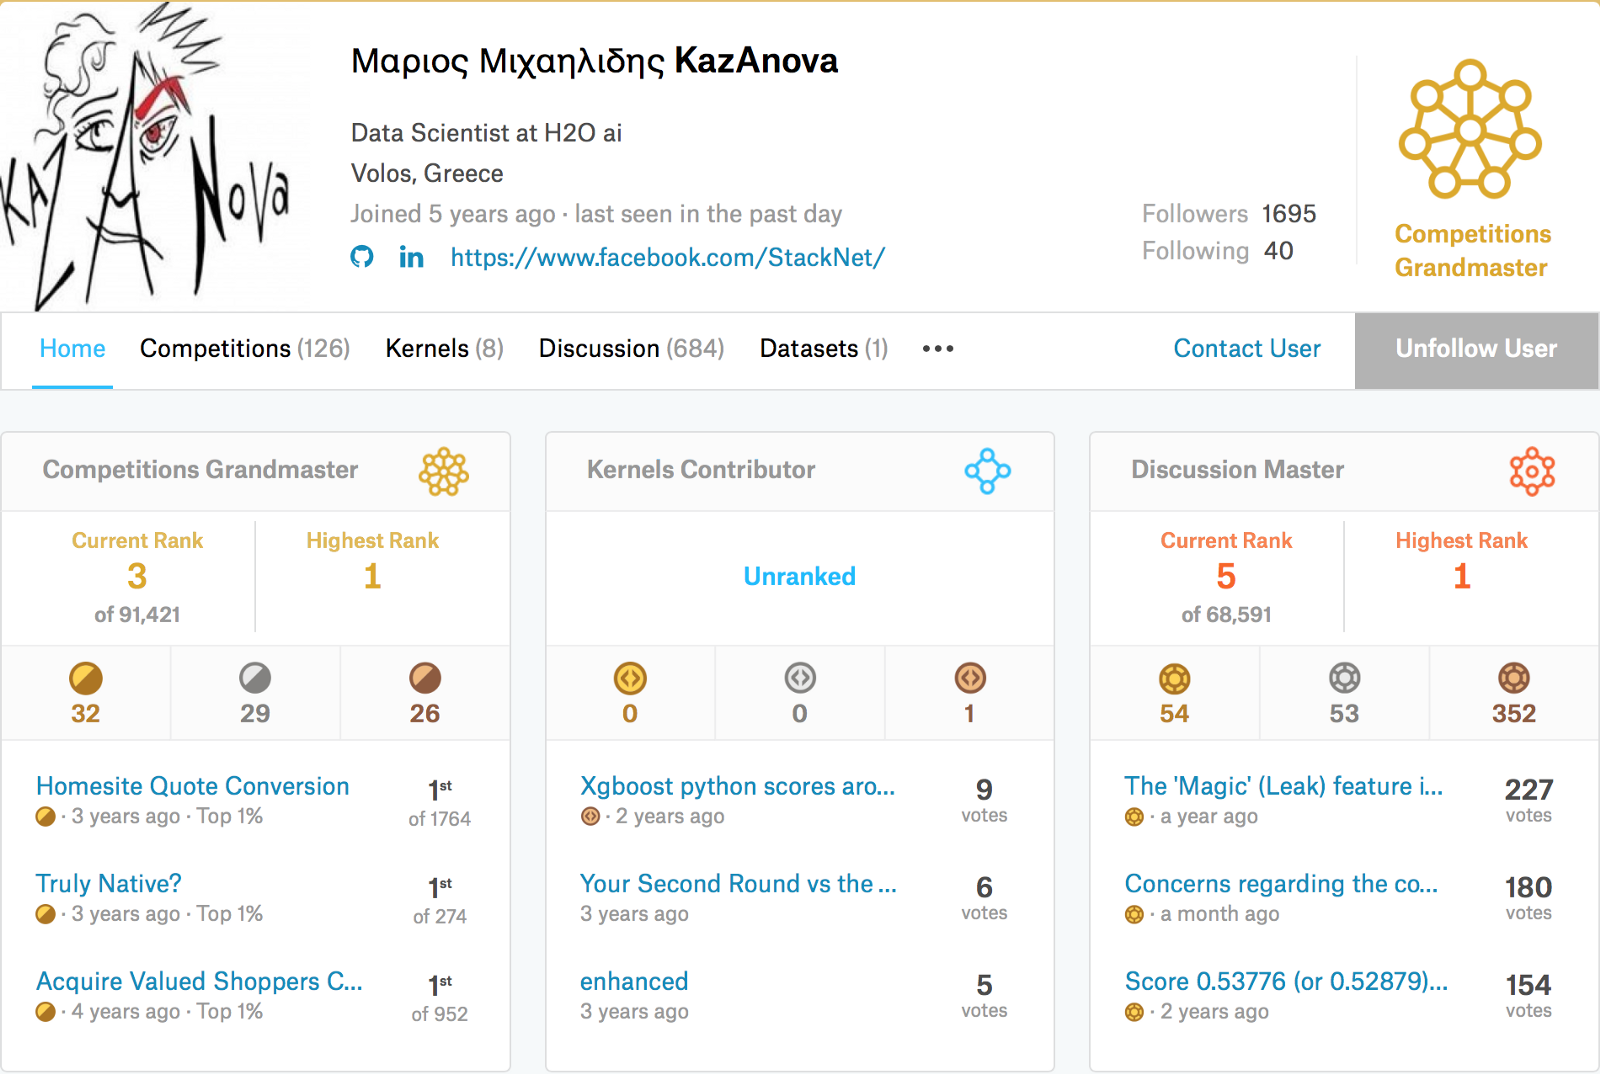The height and width of the screenshot is (1074, 1600).
Task: Click the bronze kernels medal icon
Action: pyautogui.click(x=970, y=679)
